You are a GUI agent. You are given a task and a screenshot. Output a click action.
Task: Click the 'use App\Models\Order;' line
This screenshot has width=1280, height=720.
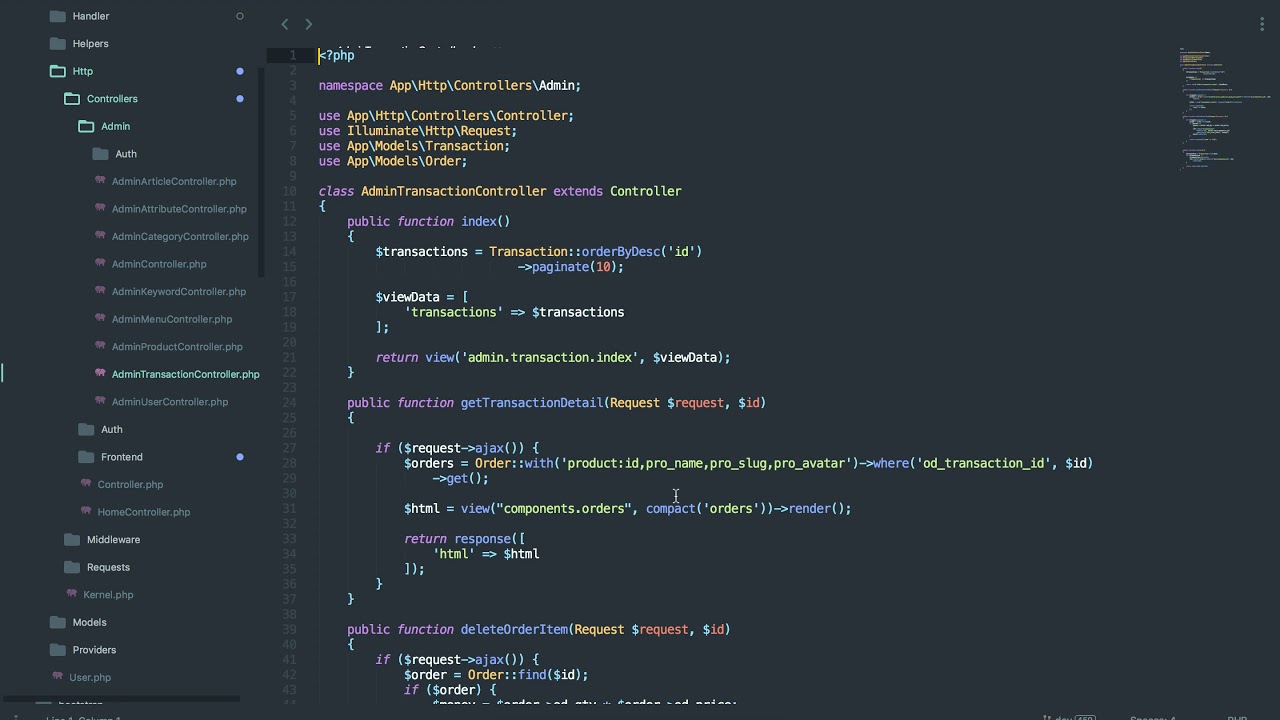tap(393, 161)
